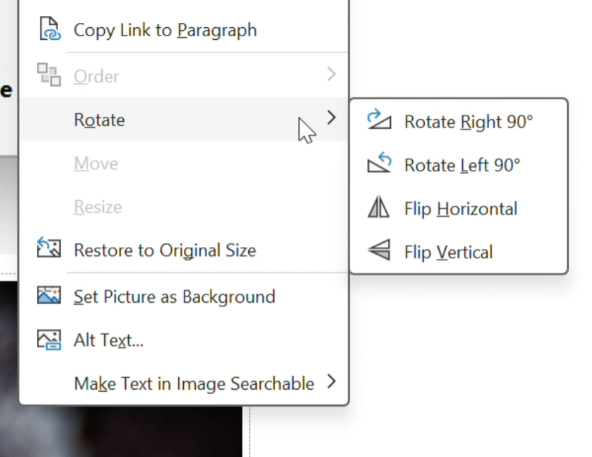Select Restore to Original Size
This screenshot has height=457, width=592.
[184, 250]
